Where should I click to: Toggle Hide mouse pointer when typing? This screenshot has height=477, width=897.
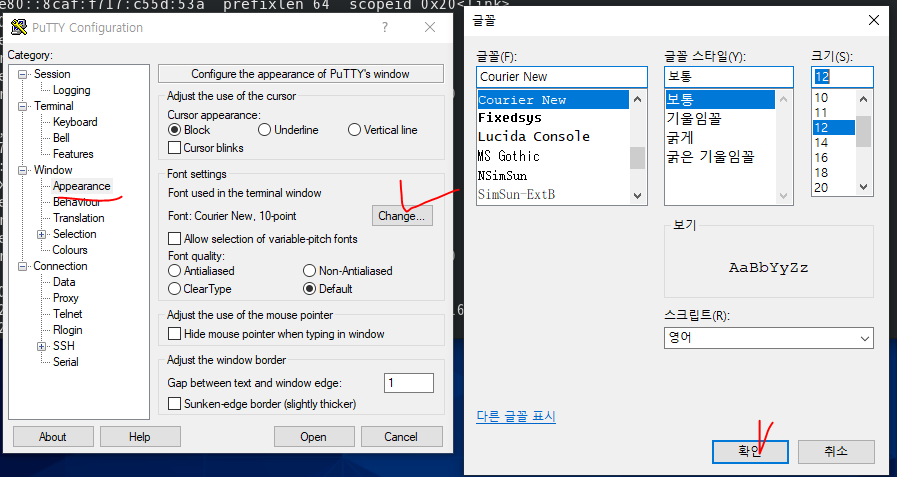[x=174, y=333]
